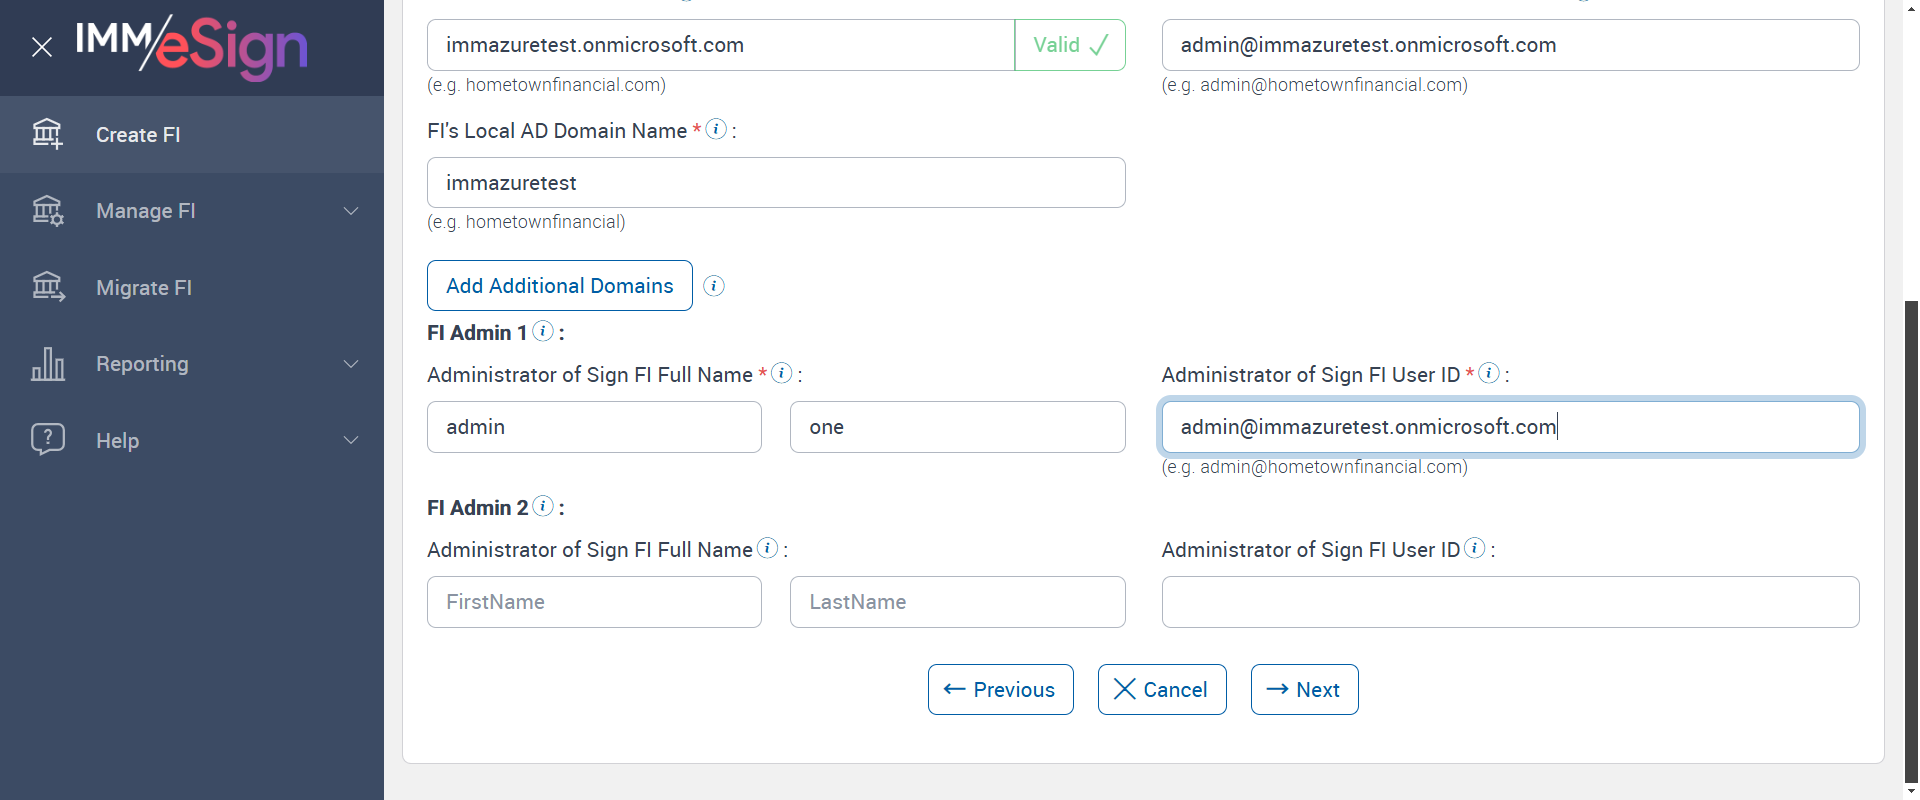The image size is (1920, 800).
Task: Click info icon for Admin 1 User ID
Action: tap(1489, 373)
